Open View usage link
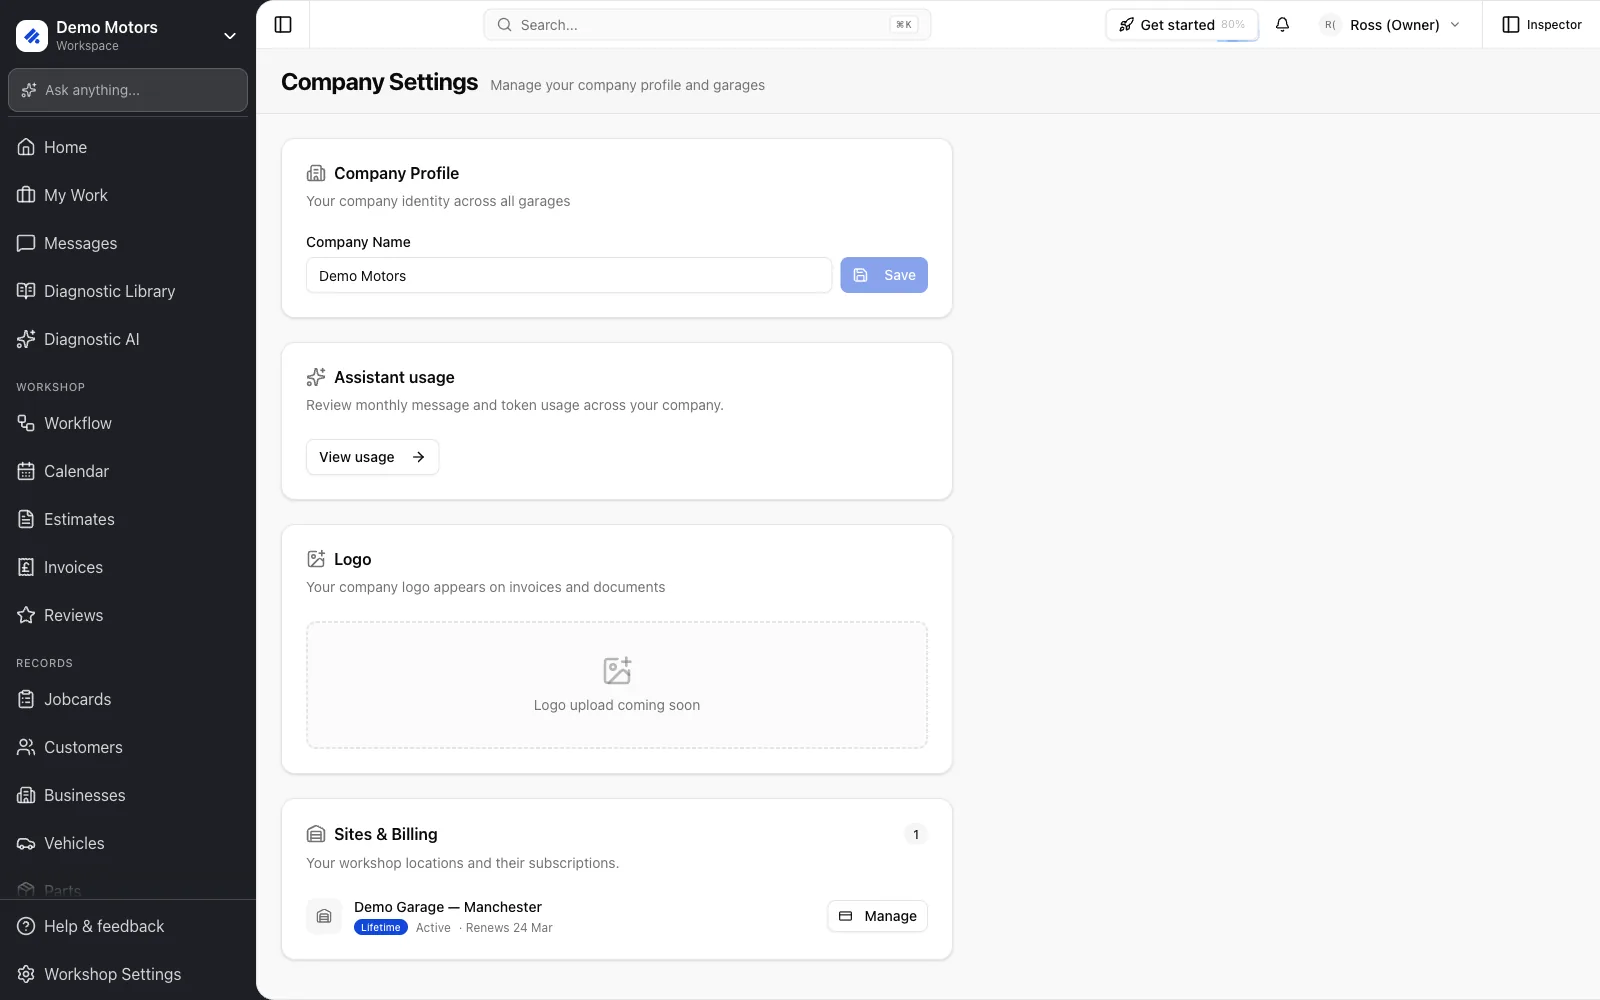Screen dimensions: 1600x1000 click(372, 457)
